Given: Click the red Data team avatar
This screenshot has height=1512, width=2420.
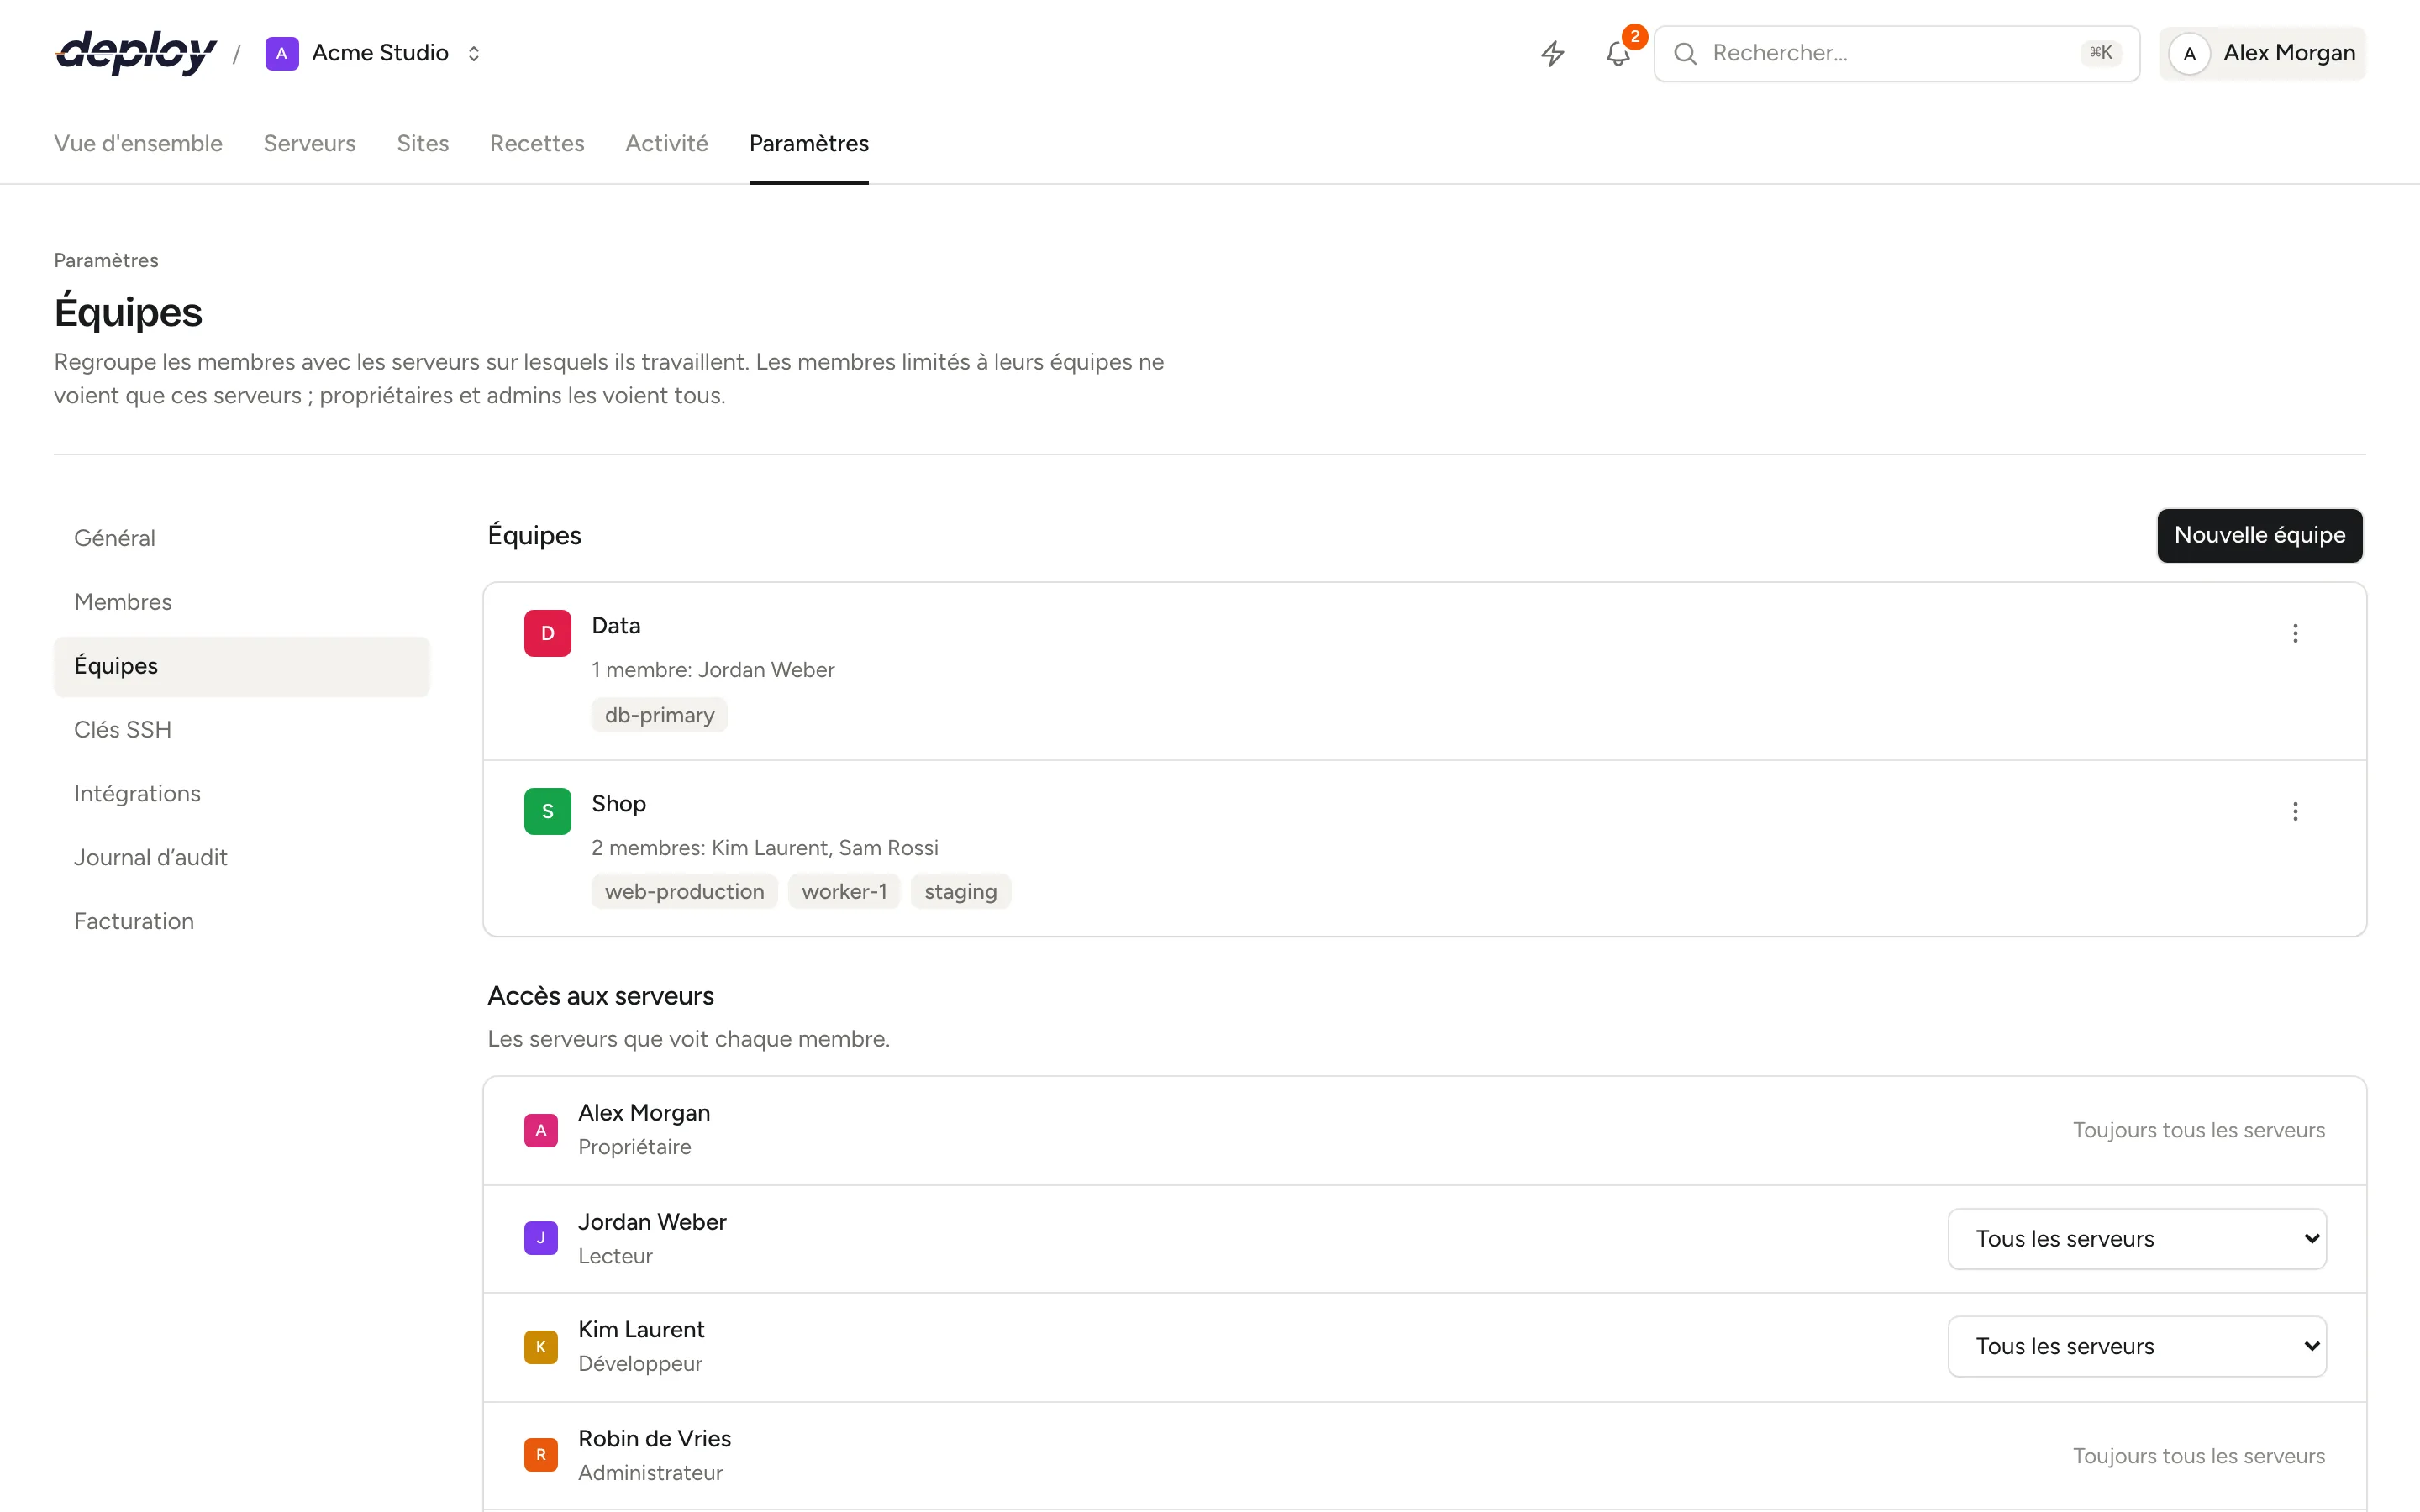Looking at the screenshot, I should (547, 633).
